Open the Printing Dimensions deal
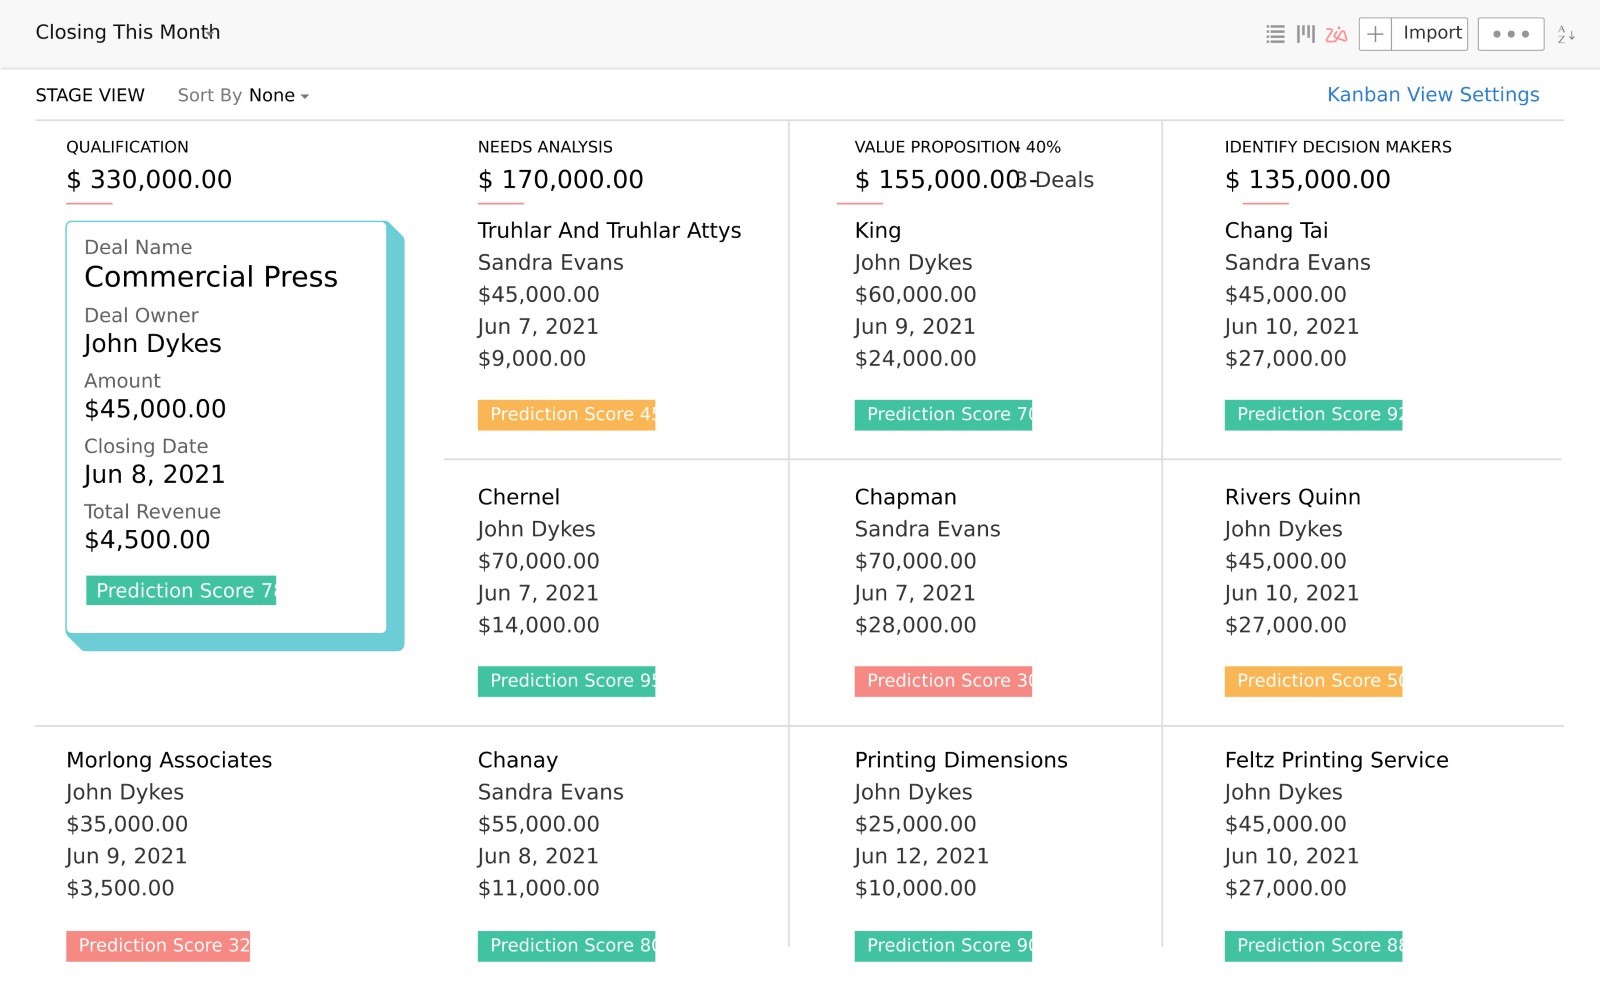This screenshot has height=997, width=1600. coord(961,760)
